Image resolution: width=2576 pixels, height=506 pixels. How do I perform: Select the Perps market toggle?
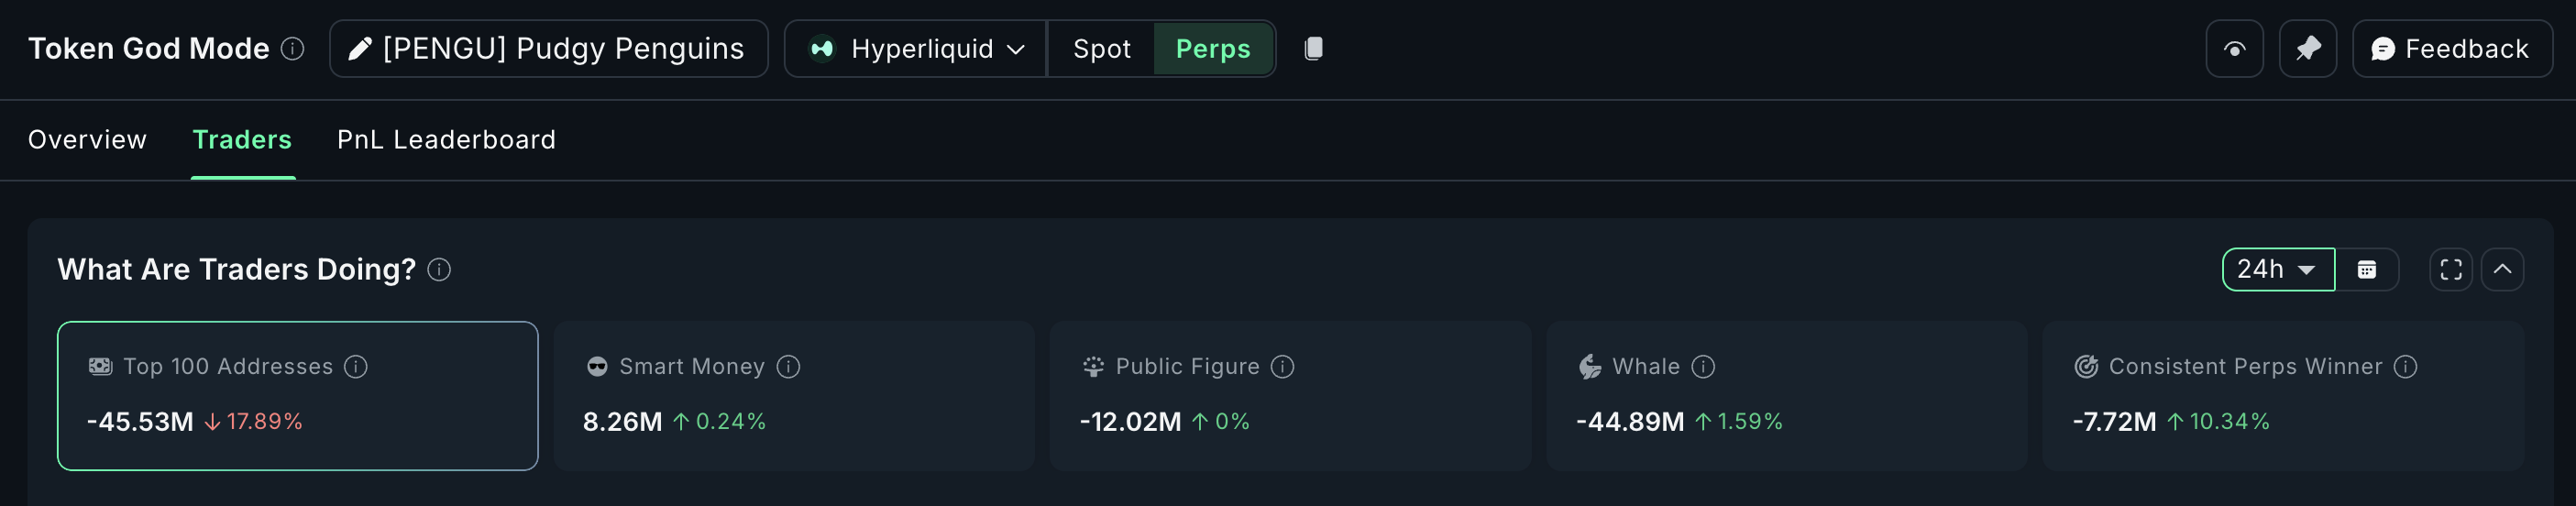(1212, 49)
